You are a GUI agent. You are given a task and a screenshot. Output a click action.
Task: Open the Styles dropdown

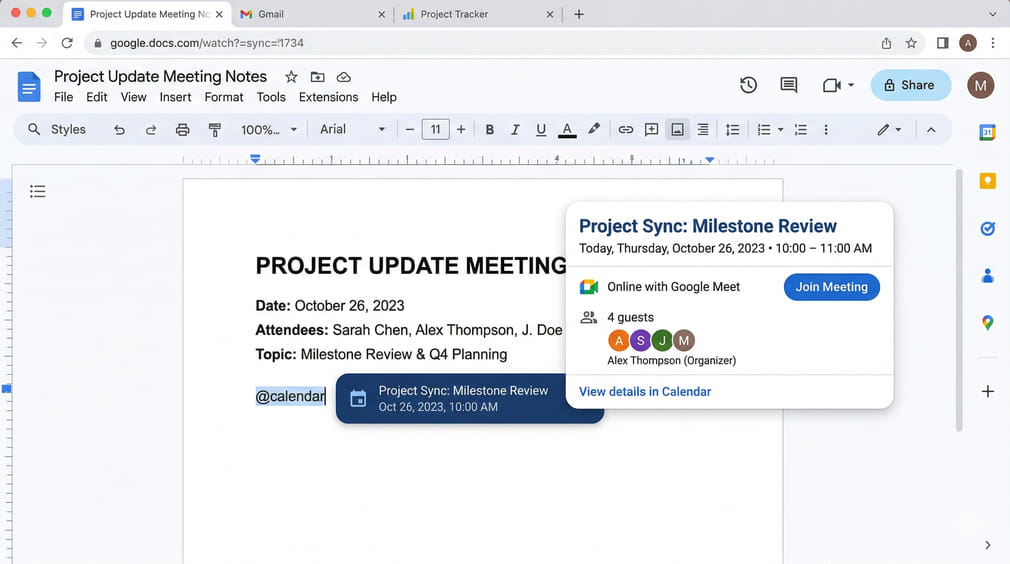coord(68,129)
